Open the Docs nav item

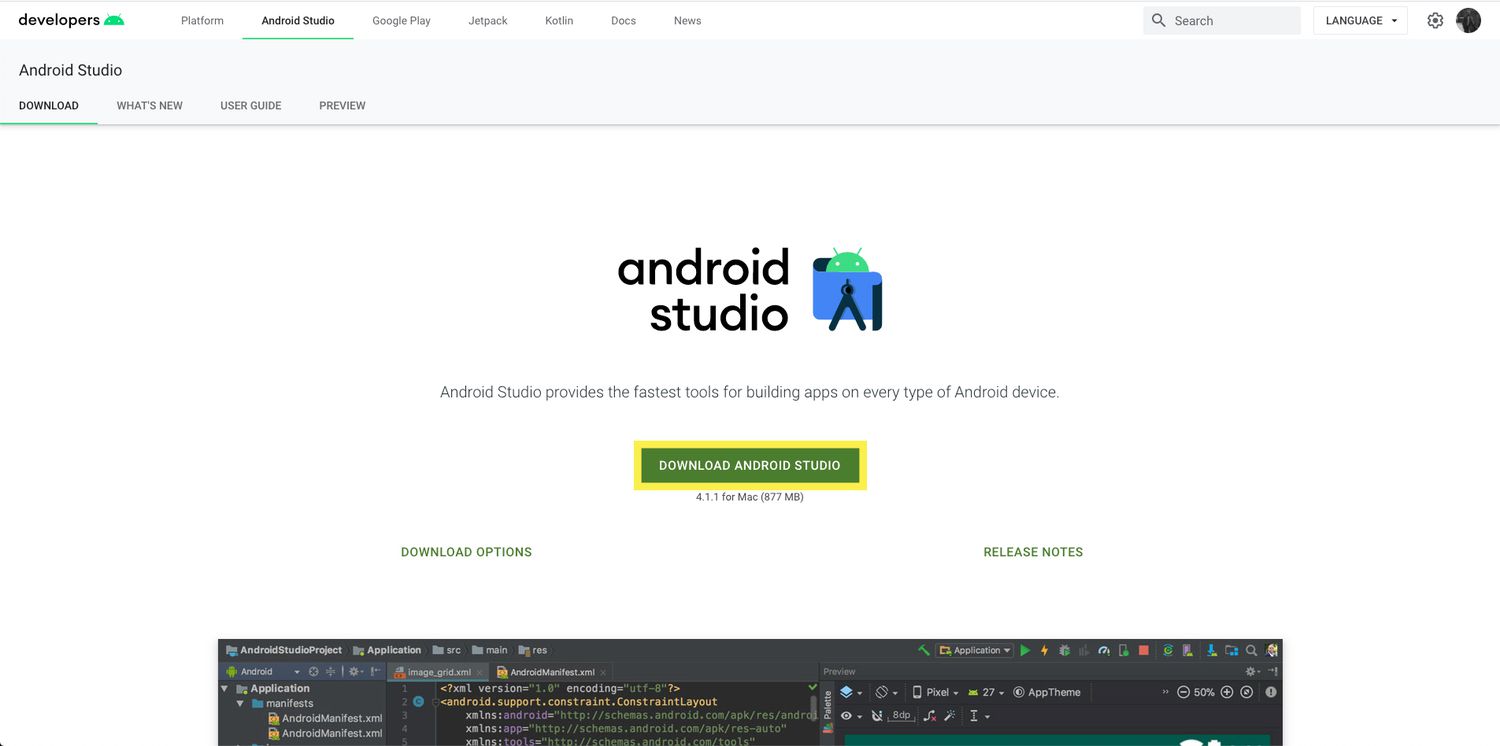[623, 20]
